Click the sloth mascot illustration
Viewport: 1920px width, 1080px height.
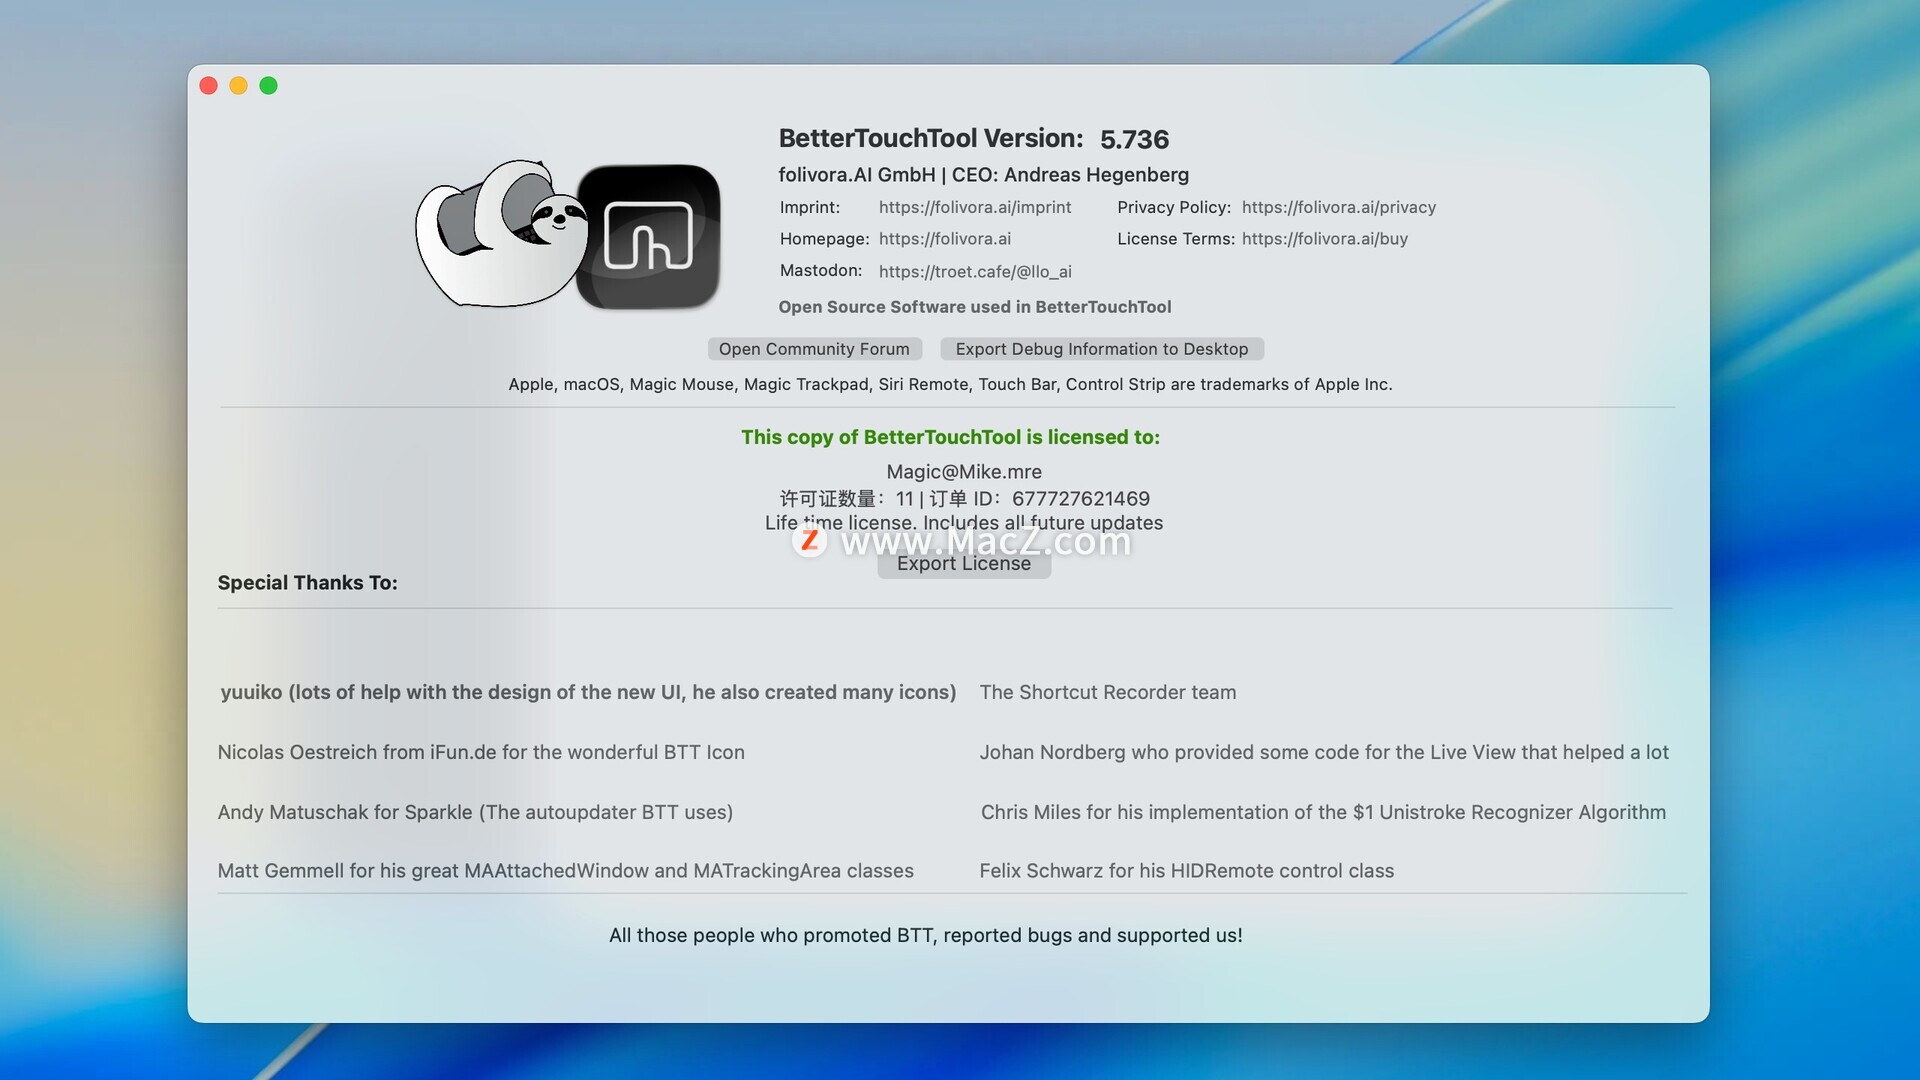(x=500, y=235)
